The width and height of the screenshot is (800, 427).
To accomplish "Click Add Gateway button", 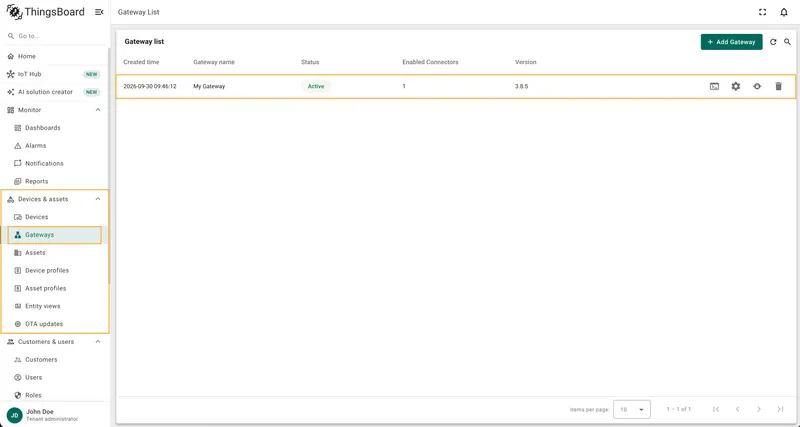I will click(732, 42).
